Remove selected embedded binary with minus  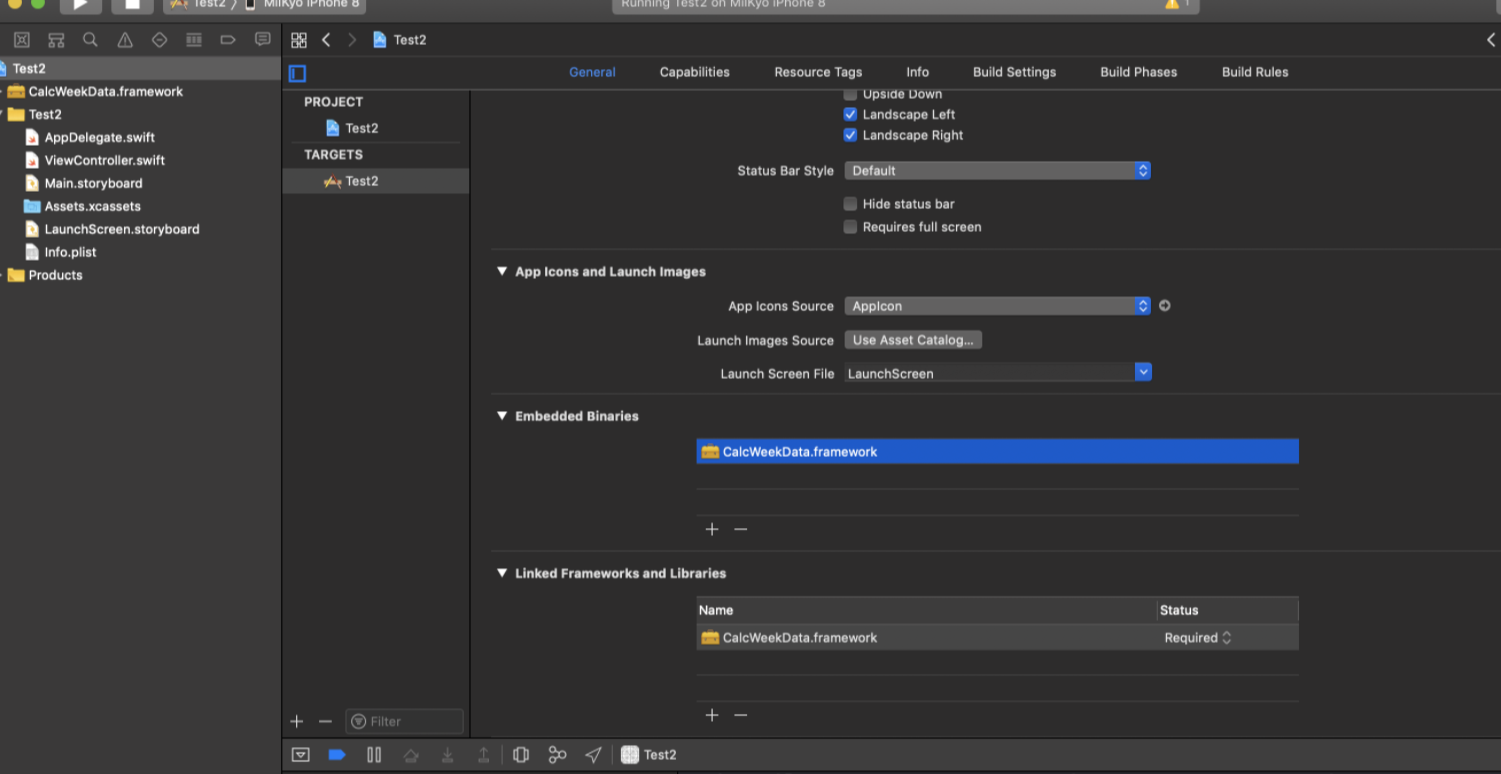[741, 529]
